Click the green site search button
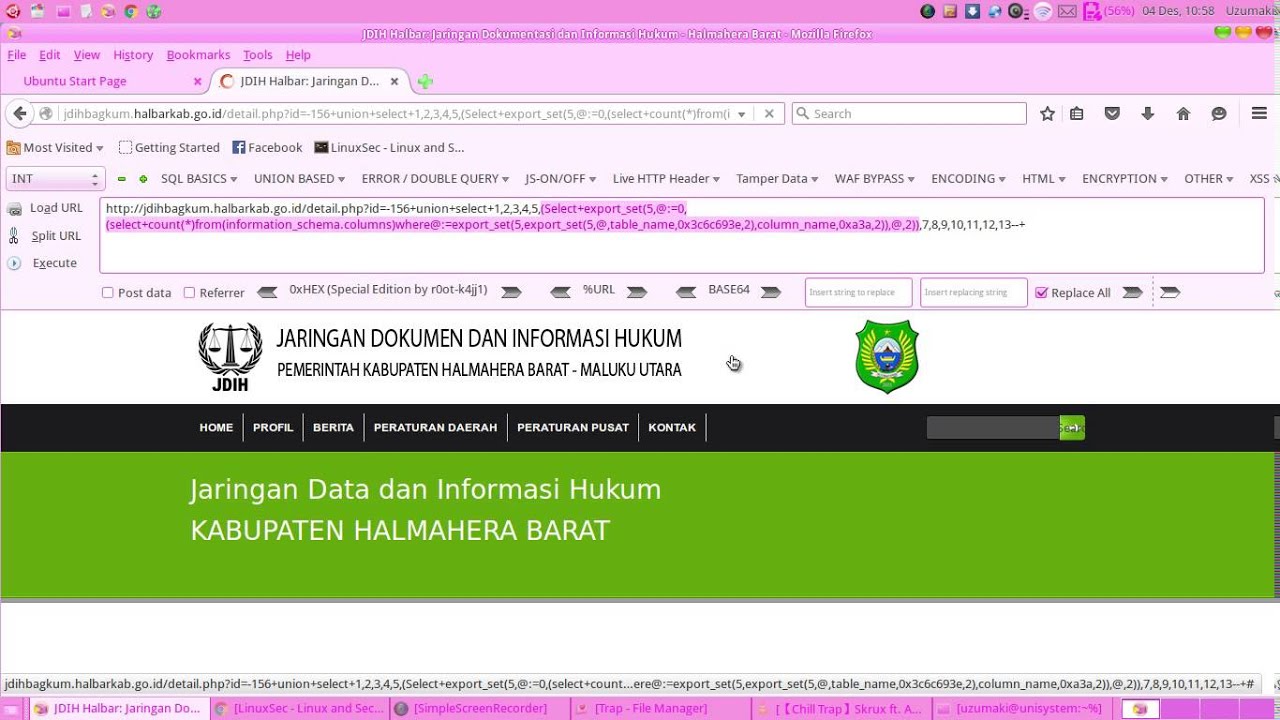This screenshot has width=1280, height=720. point(1072,428)
